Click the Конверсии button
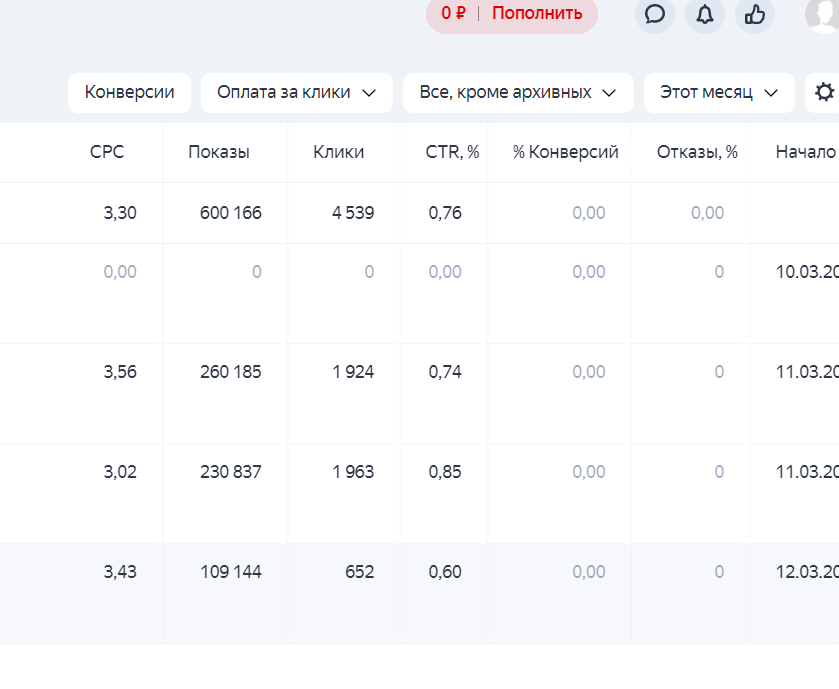 coord(130,92)
